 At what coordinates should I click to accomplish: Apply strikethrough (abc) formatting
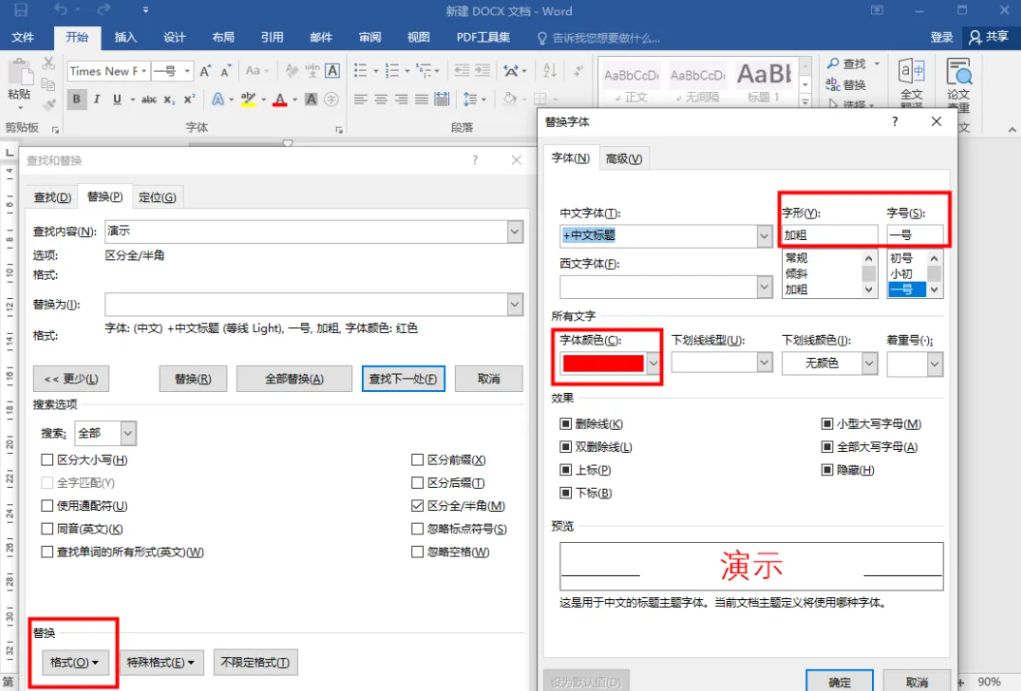(x=149, y=100)
